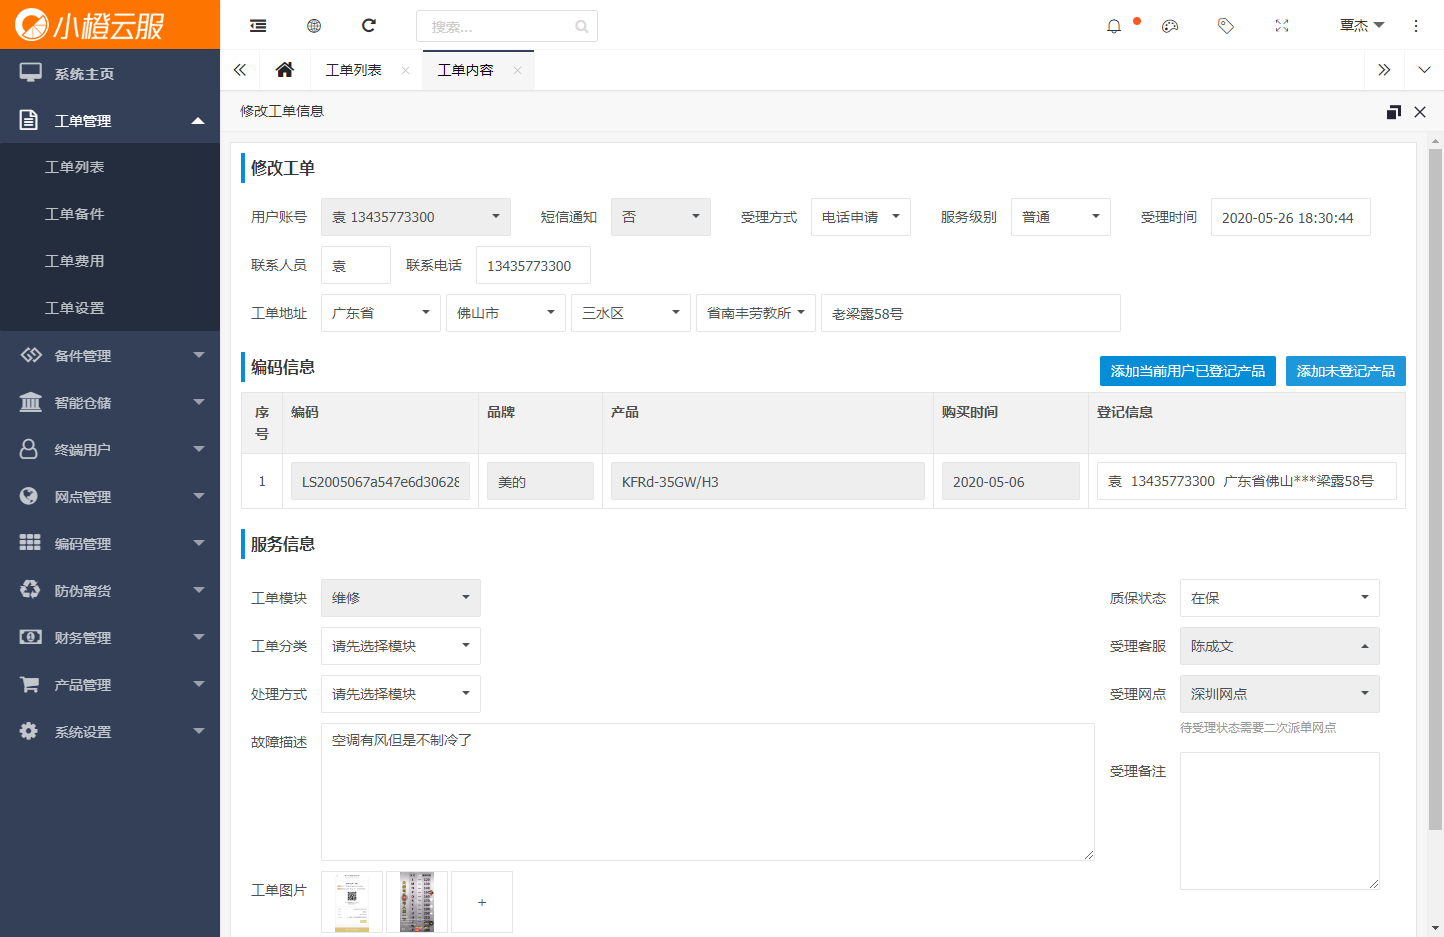1444x937 pixels.
Task: Open the 工单分类 dropdown
Action: coord(401,646)
